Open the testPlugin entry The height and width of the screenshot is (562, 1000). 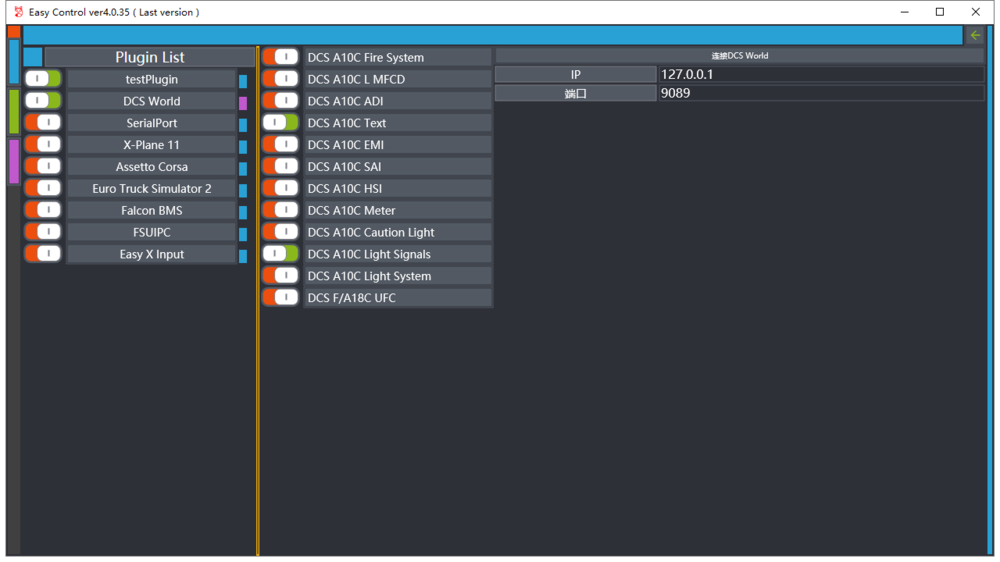[152, 79]
